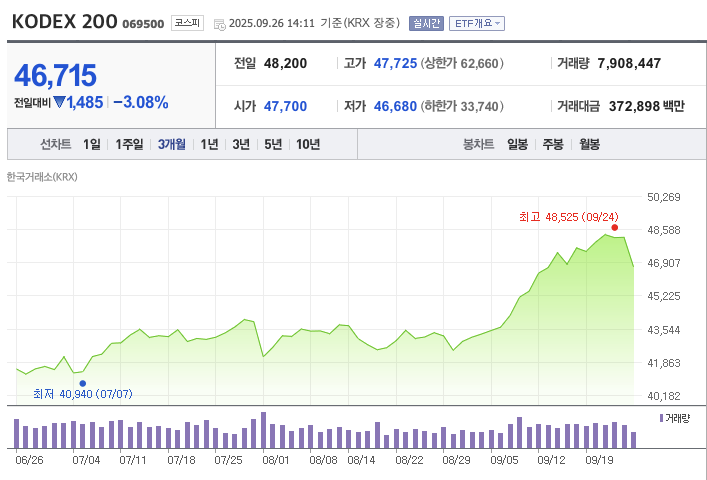Switch to 1주일 chart range
The width and height of the screenshot is (707, 480).
130,144
